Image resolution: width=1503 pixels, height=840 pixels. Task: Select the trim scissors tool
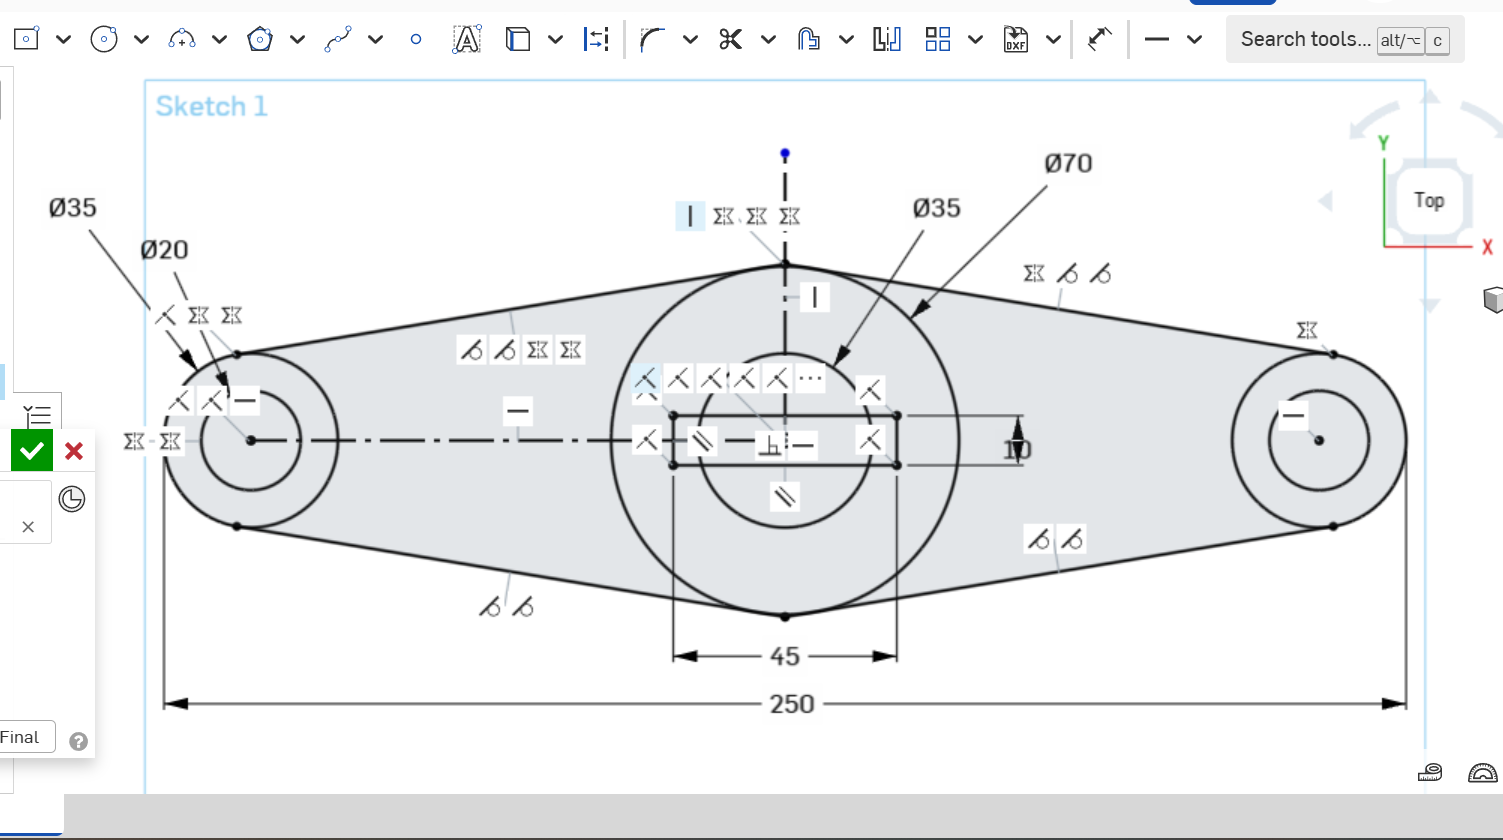731,39
